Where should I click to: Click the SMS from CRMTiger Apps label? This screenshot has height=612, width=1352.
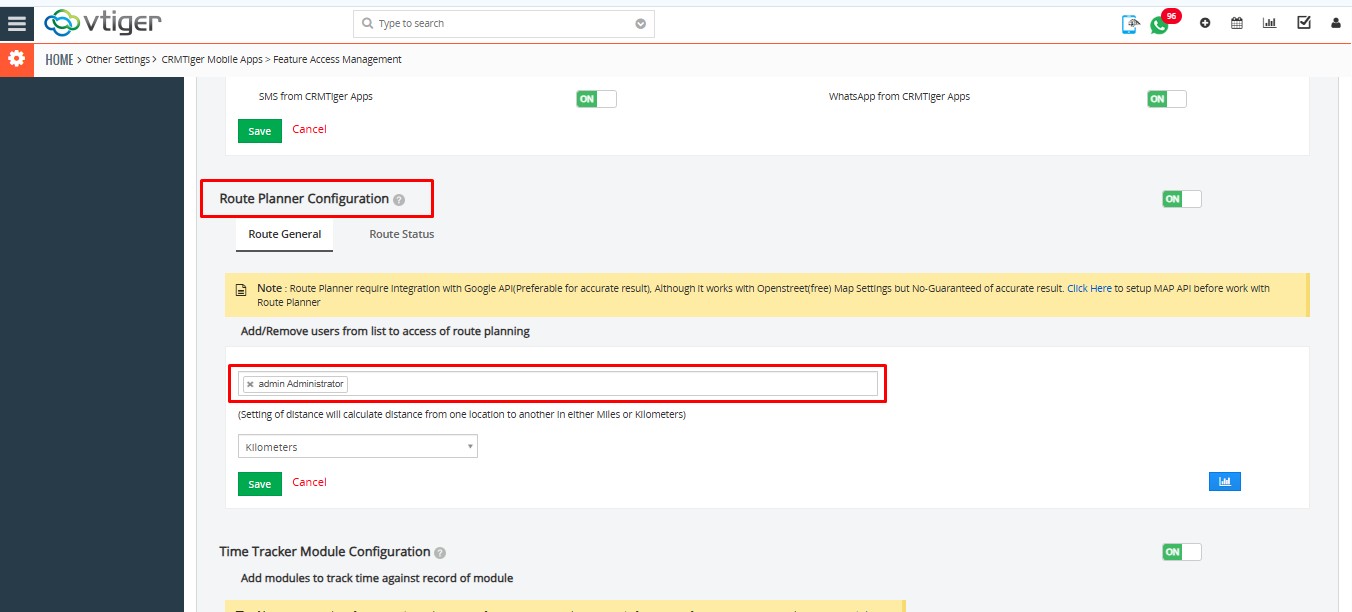[316, 97]
